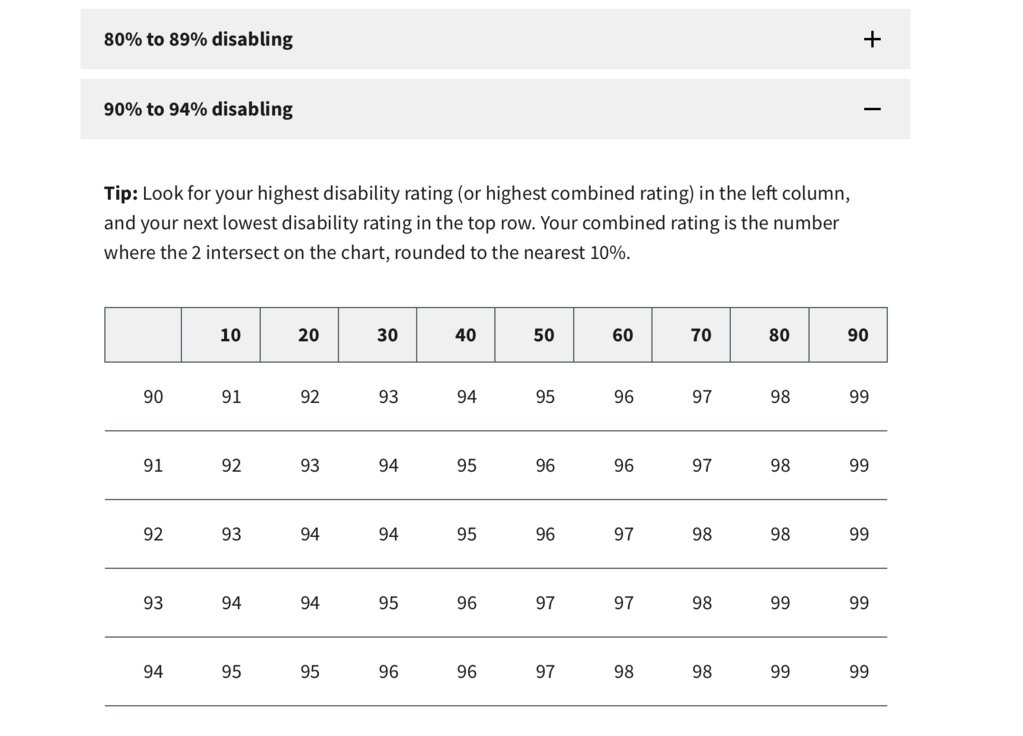
Task: Select the column header 50
Action: tap(534, 335)
